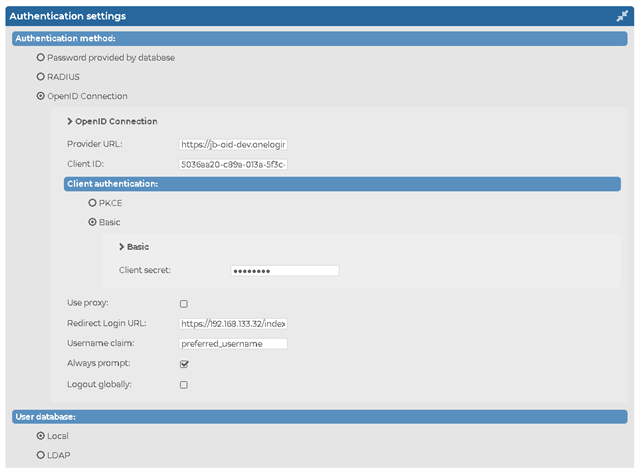Click the Client authentication header bar

(342, 184)
